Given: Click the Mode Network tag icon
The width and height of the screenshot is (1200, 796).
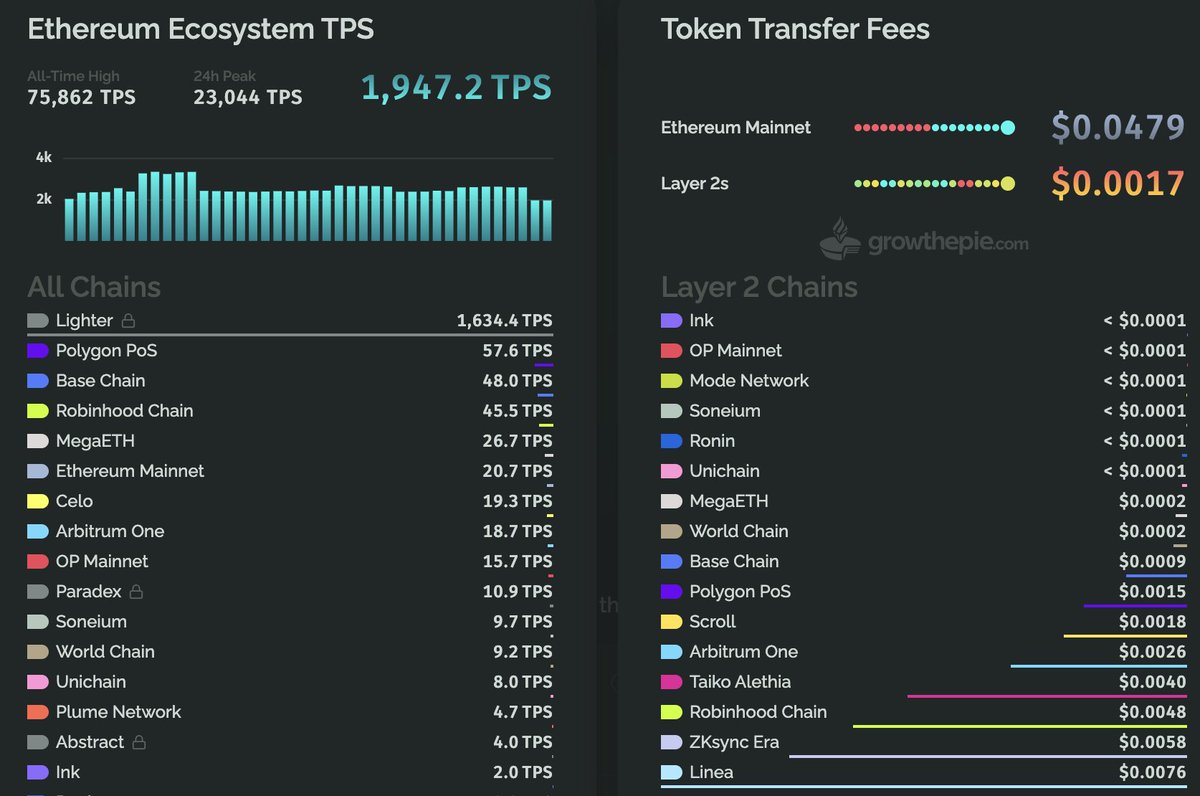Looking at the screenshot, I should click(x=672, y=381).
